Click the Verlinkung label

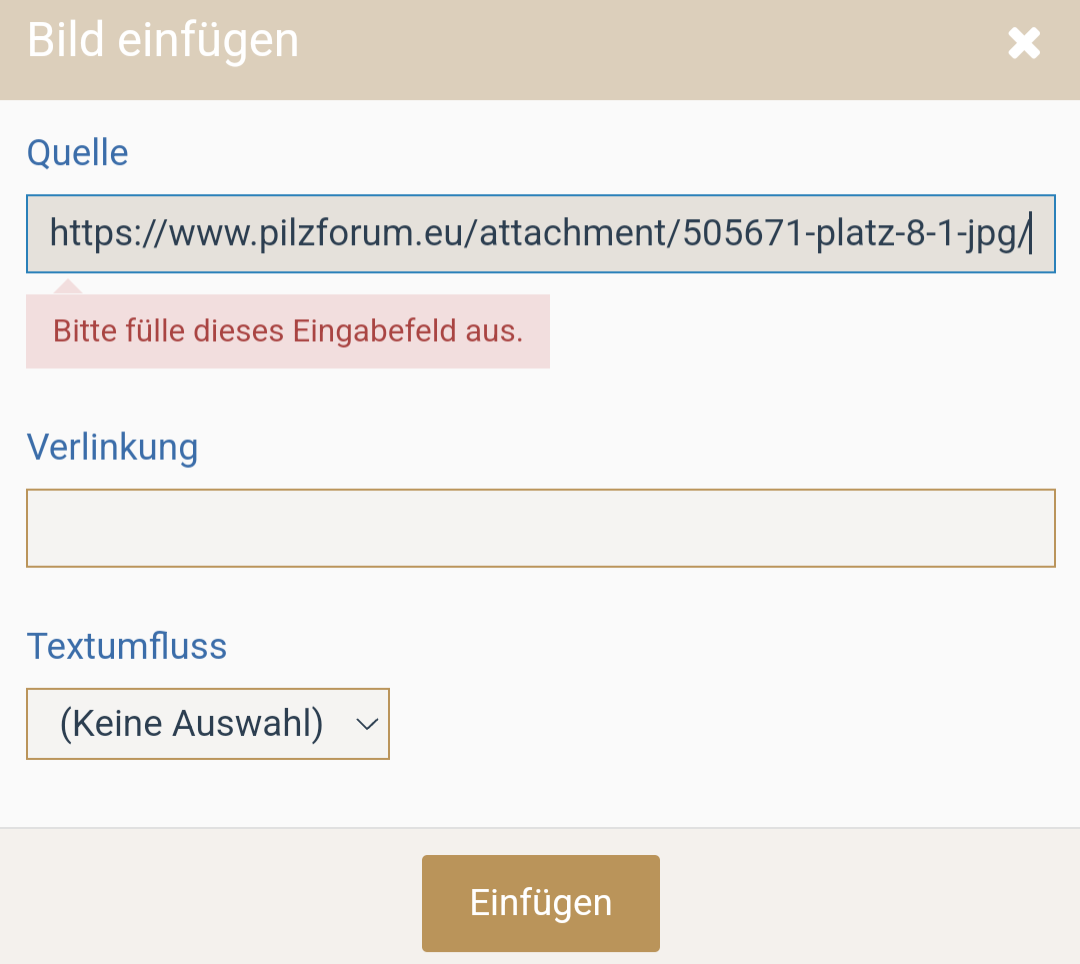coord(112,447)
